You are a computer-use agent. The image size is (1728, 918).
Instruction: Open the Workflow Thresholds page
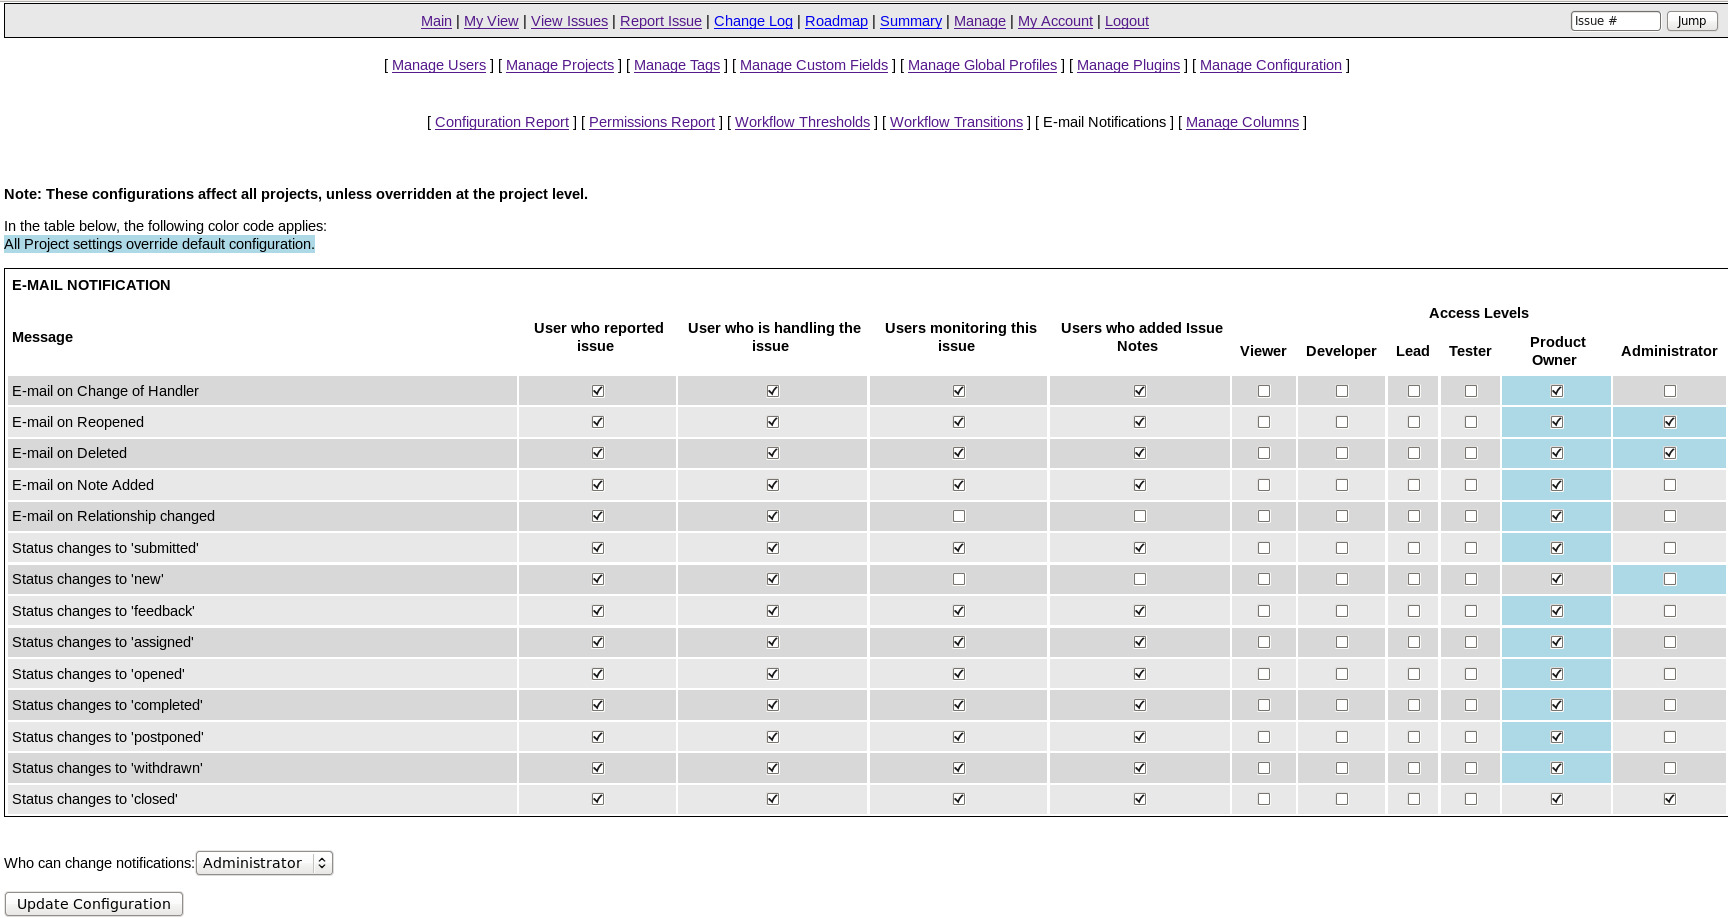(x=802, y=122)
